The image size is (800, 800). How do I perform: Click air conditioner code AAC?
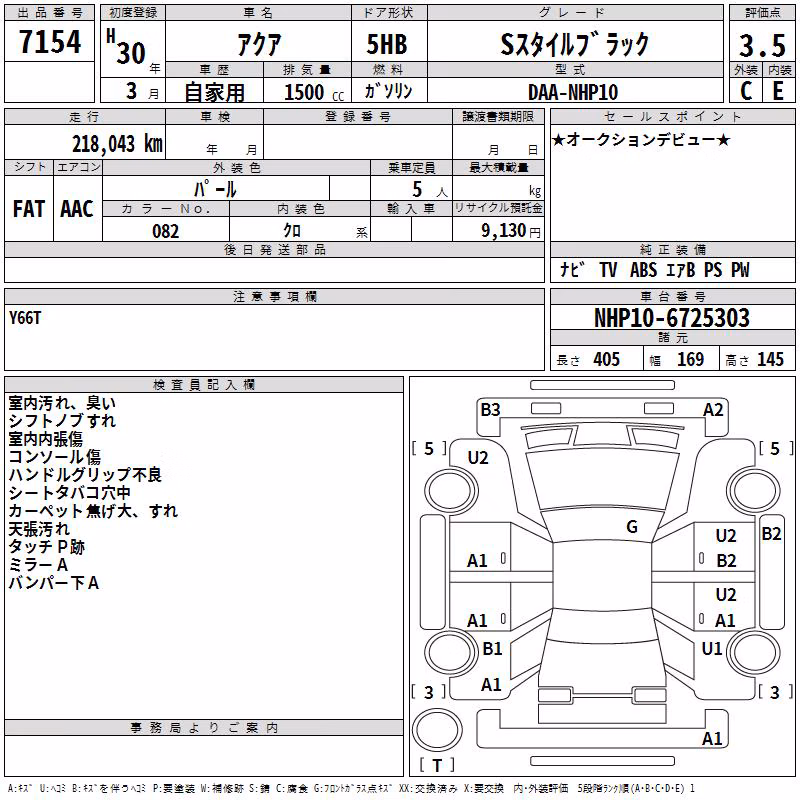[x=77, y=209]
